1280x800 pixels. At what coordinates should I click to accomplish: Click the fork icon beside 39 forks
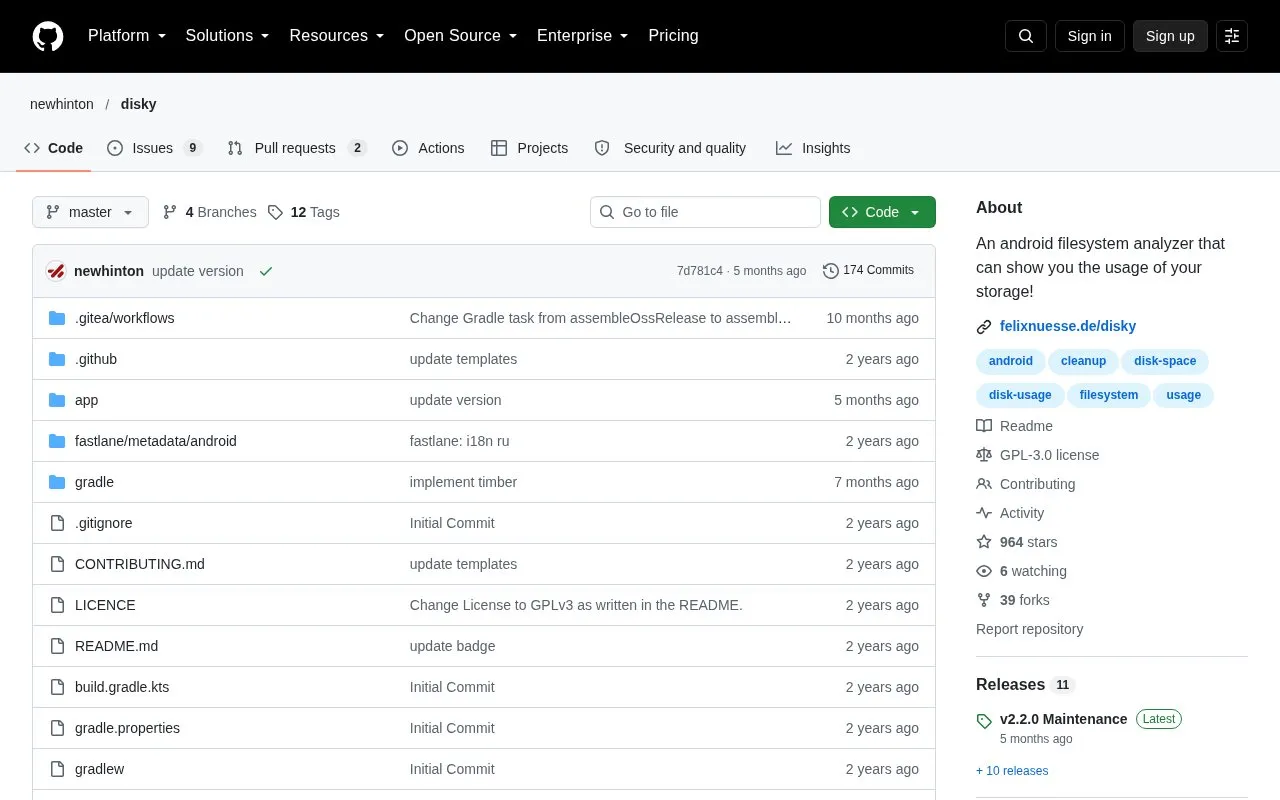(x=984, y=600)
